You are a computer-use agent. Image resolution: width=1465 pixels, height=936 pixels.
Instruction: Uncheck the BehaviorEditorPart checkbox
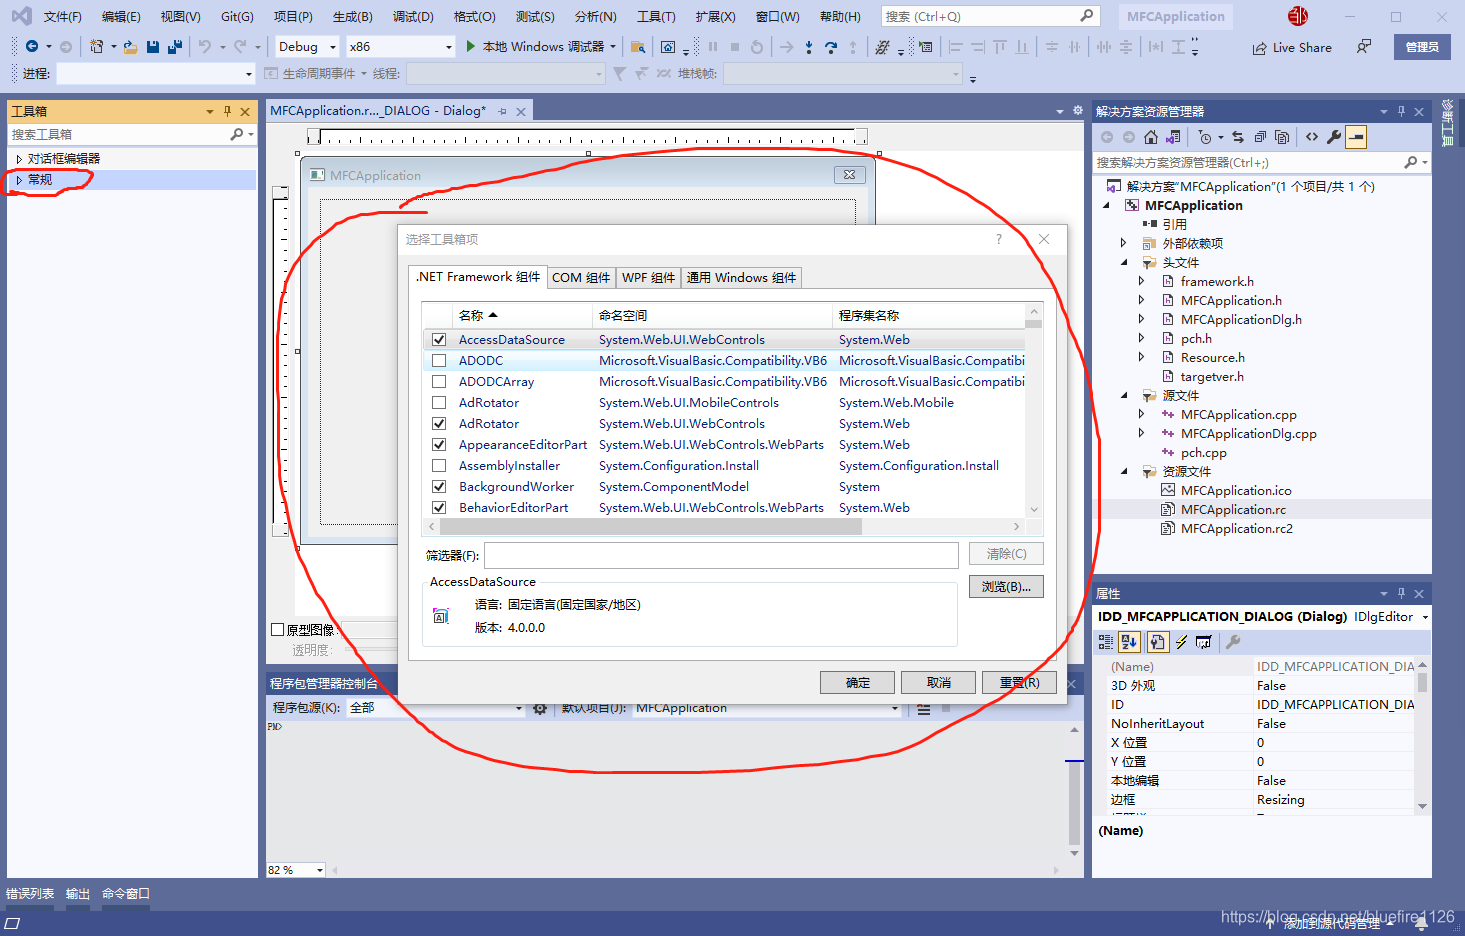click(x=439, y=508)
